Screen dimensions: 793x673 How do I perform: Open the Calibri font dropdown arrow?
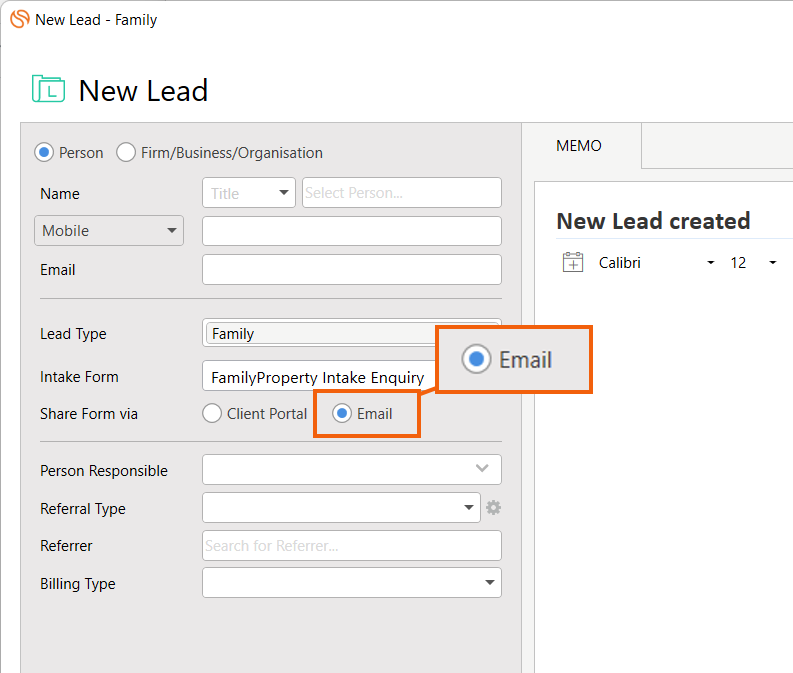[711, 262]
